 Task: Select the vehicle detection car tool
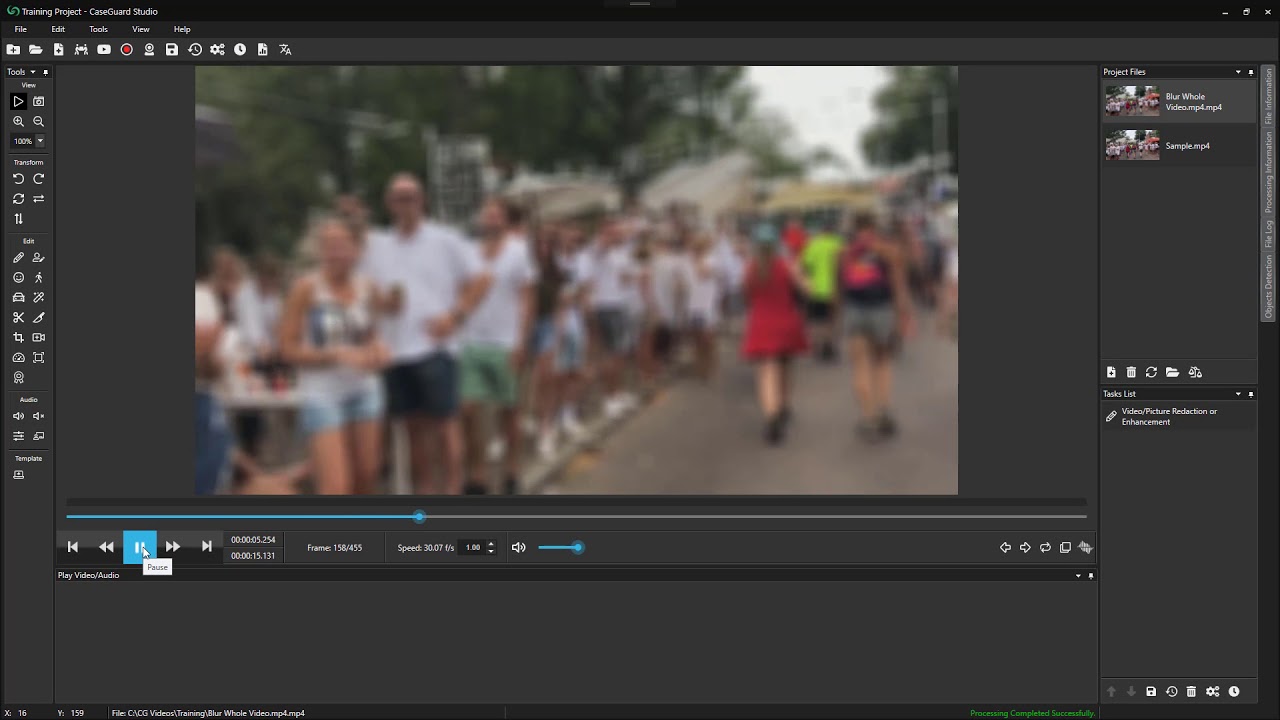[x=18, y=298]
